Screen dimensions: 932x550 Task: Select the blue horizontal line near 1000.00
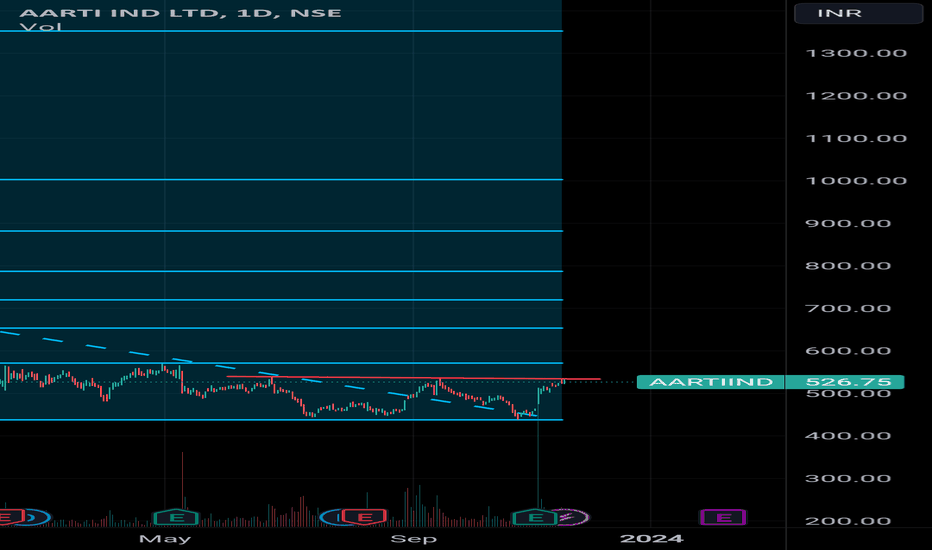[x=281, y=180]
